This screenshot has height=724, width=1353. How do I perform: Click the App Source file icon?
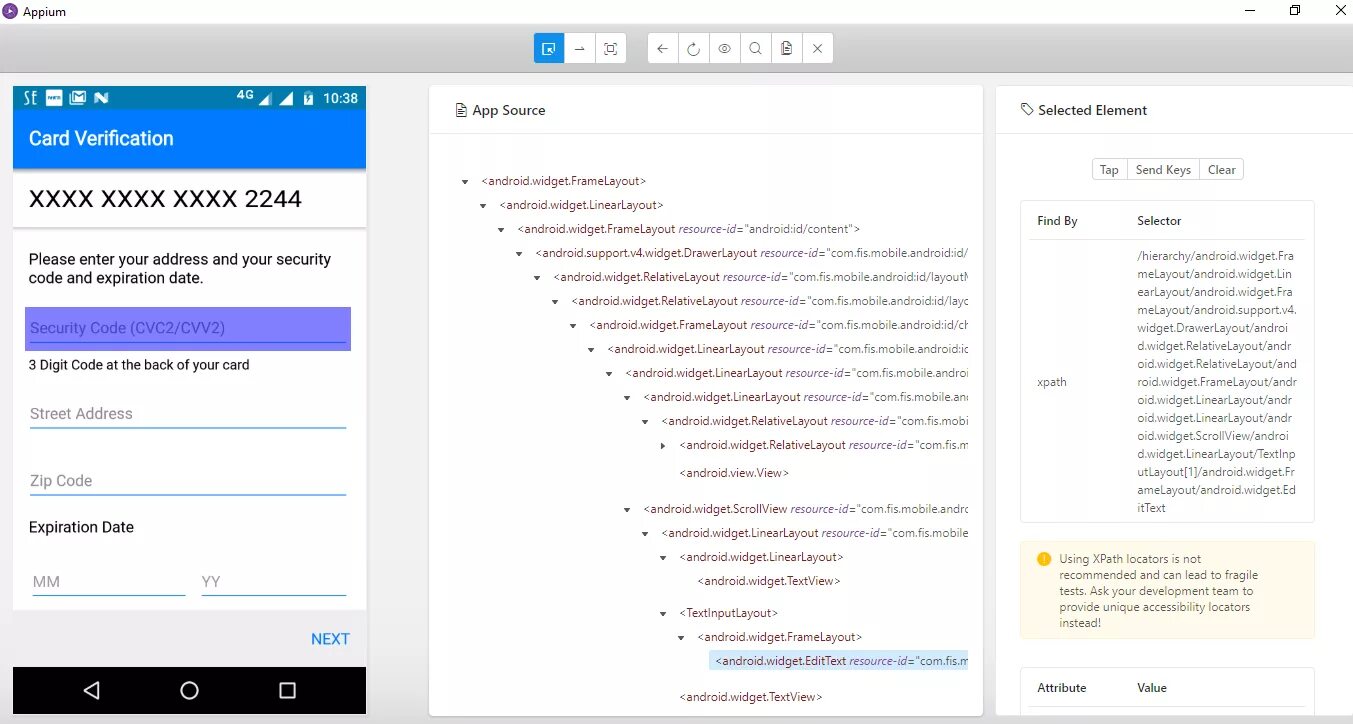point(461,110)
